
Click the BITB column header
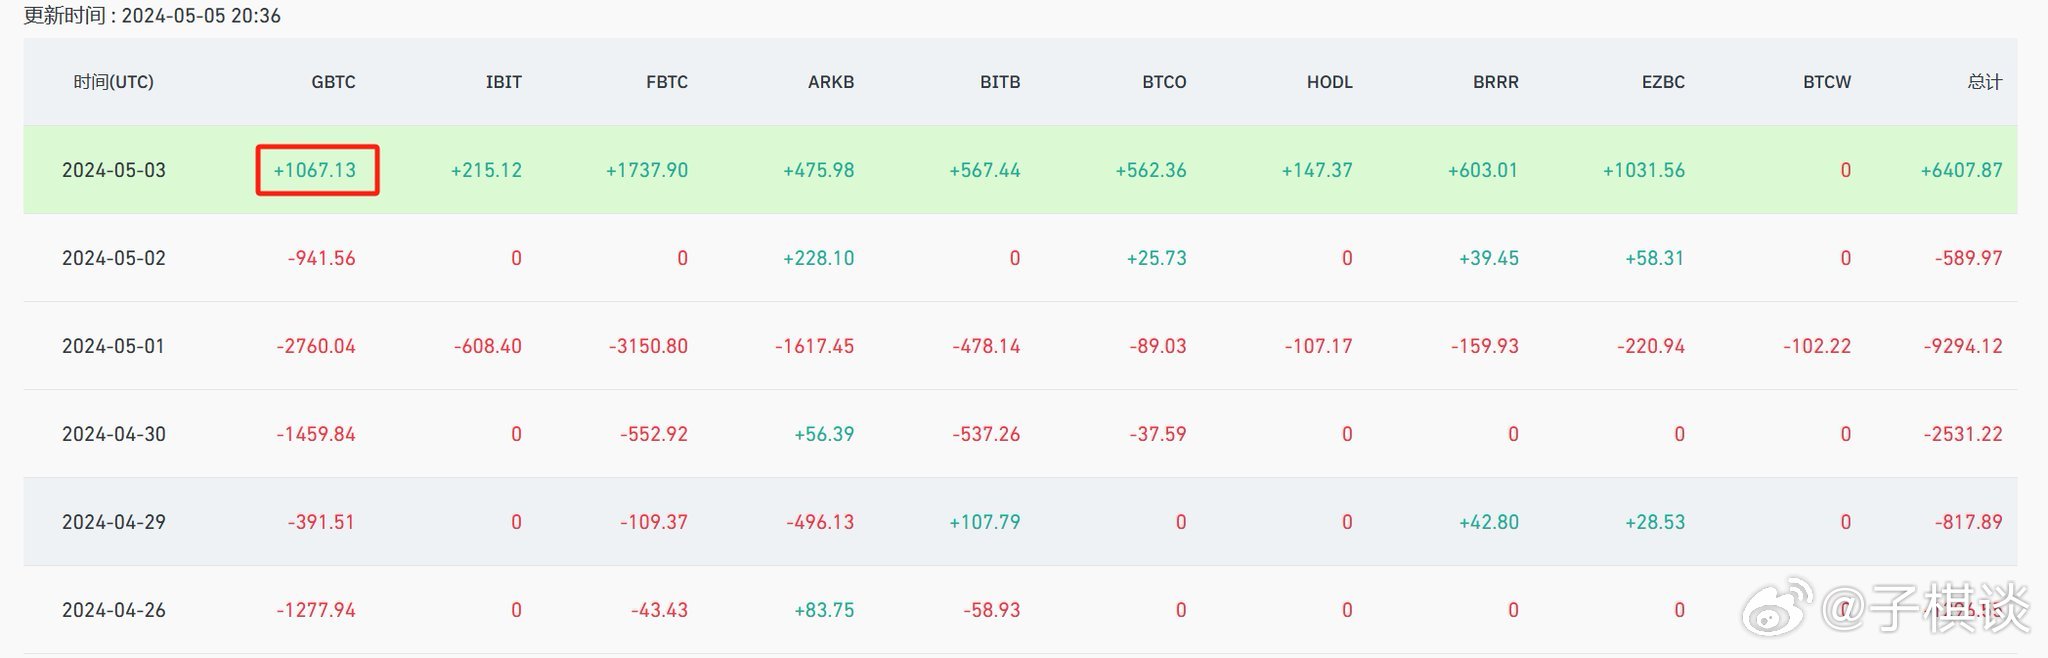[x=999, y=82]
